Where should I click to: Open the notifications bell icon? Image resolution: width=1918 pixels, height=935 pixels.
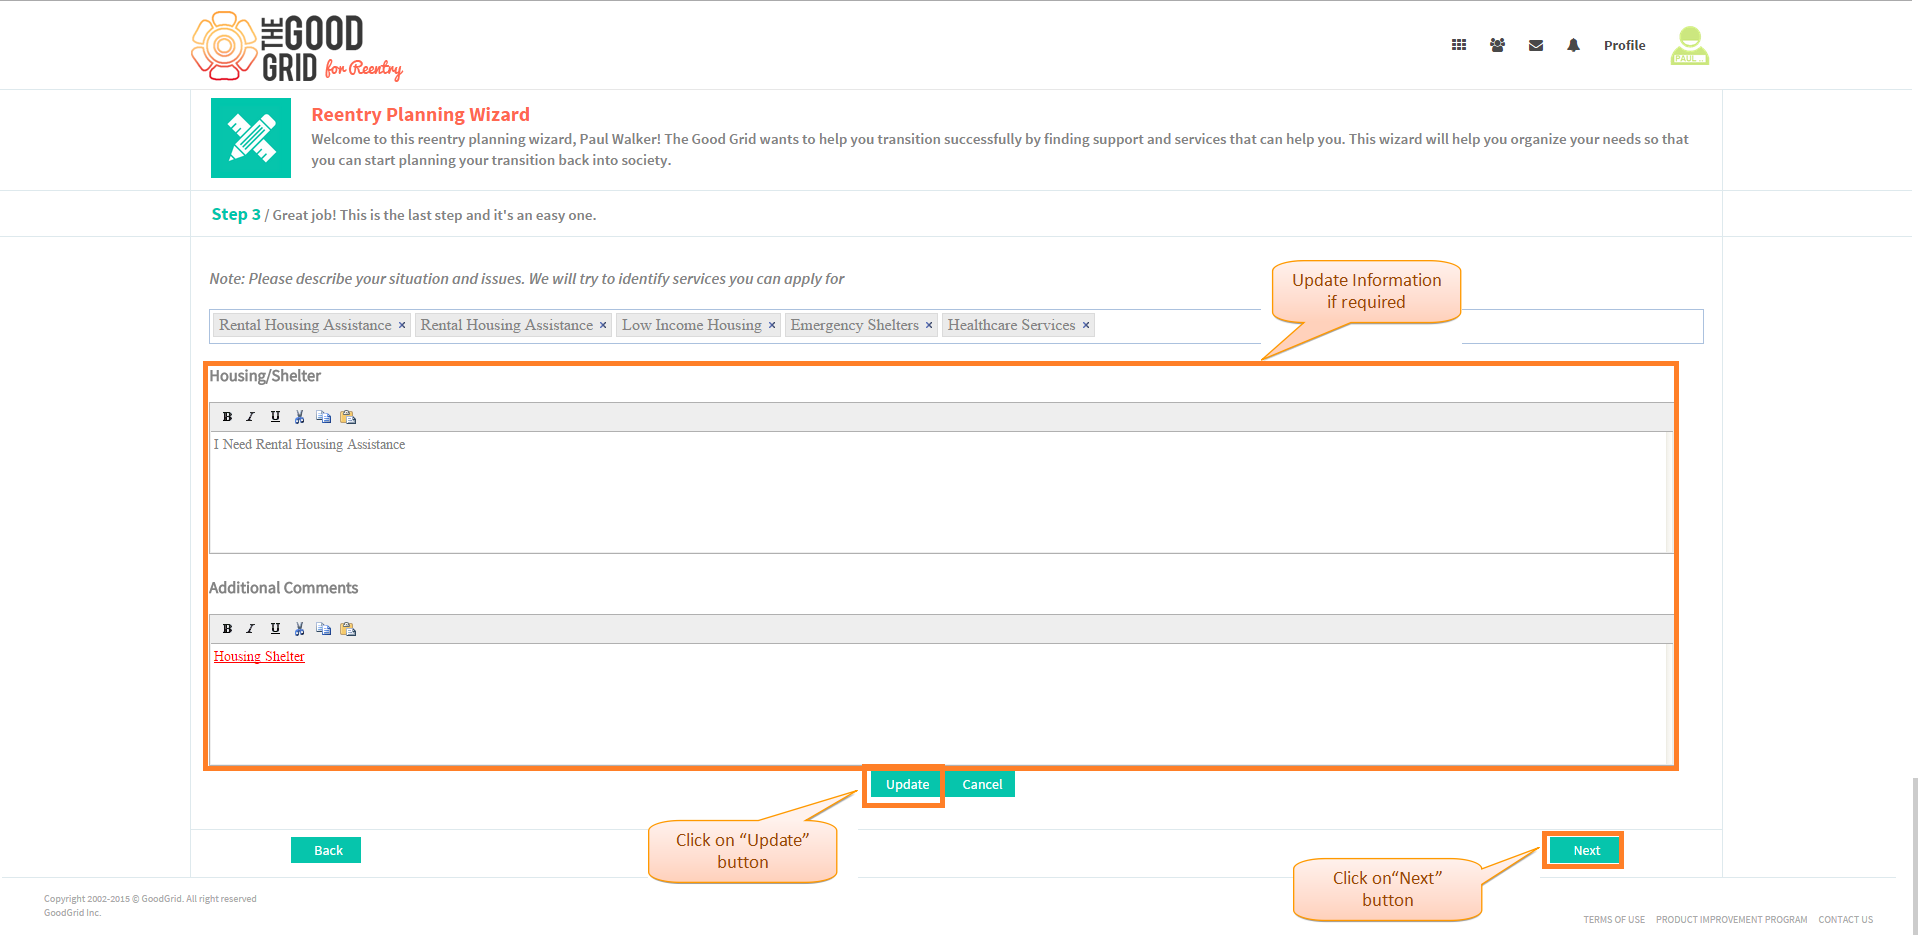pos(1573,45)
